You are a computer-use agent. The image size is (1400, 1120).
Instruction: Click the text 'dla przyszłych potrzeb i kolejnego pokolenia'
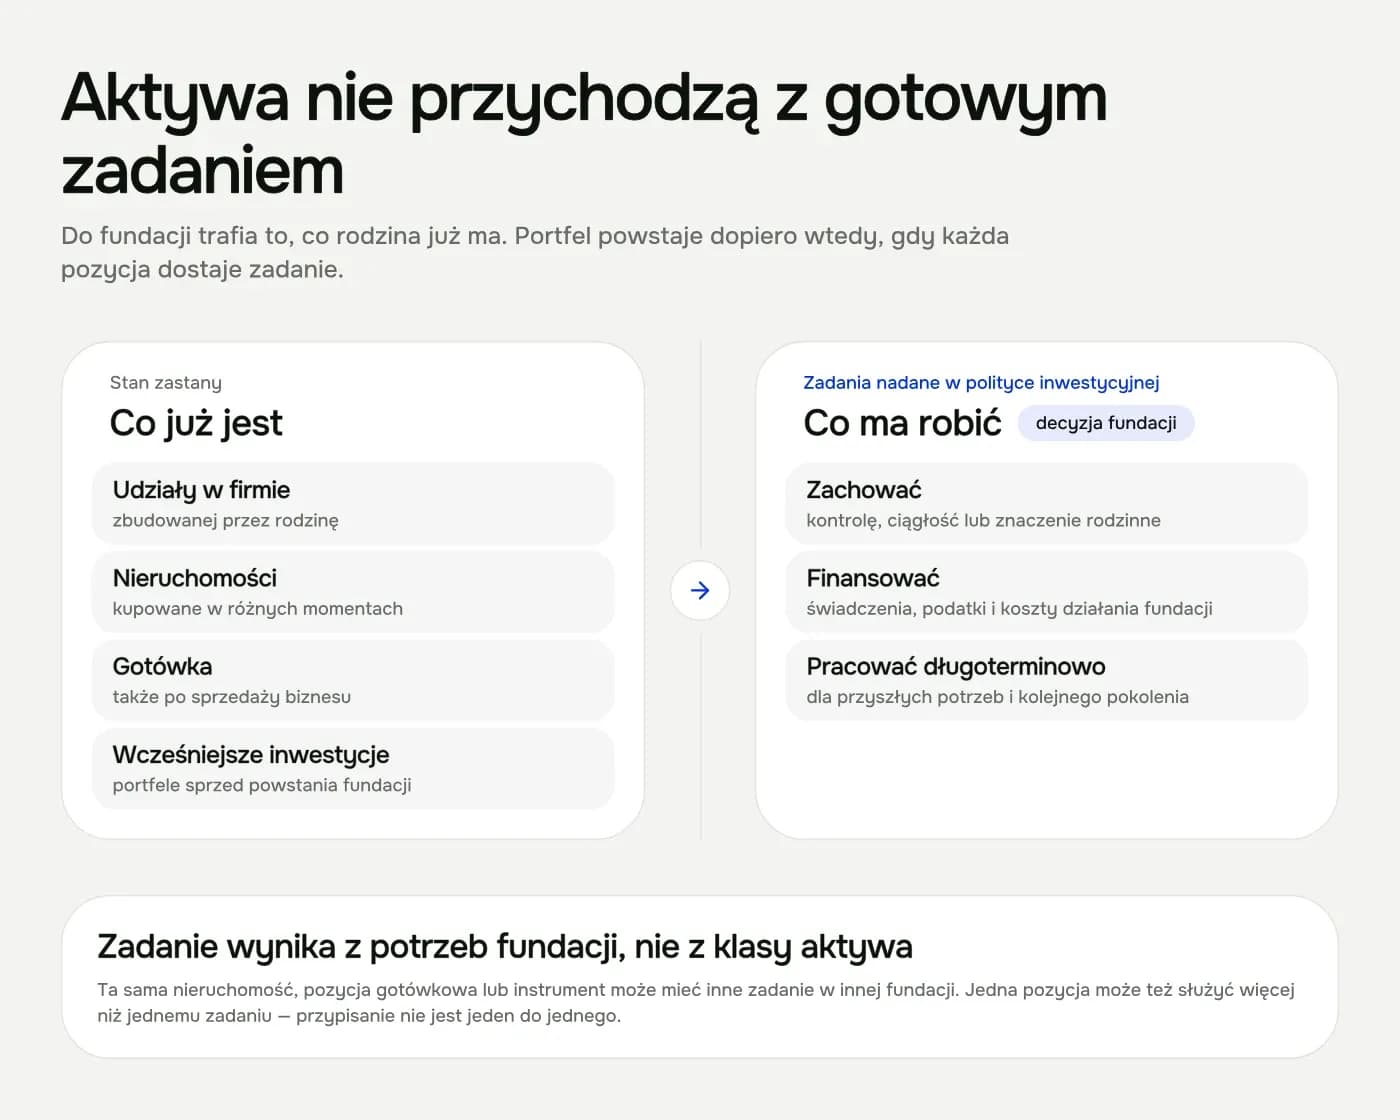[x=998, y=697]
